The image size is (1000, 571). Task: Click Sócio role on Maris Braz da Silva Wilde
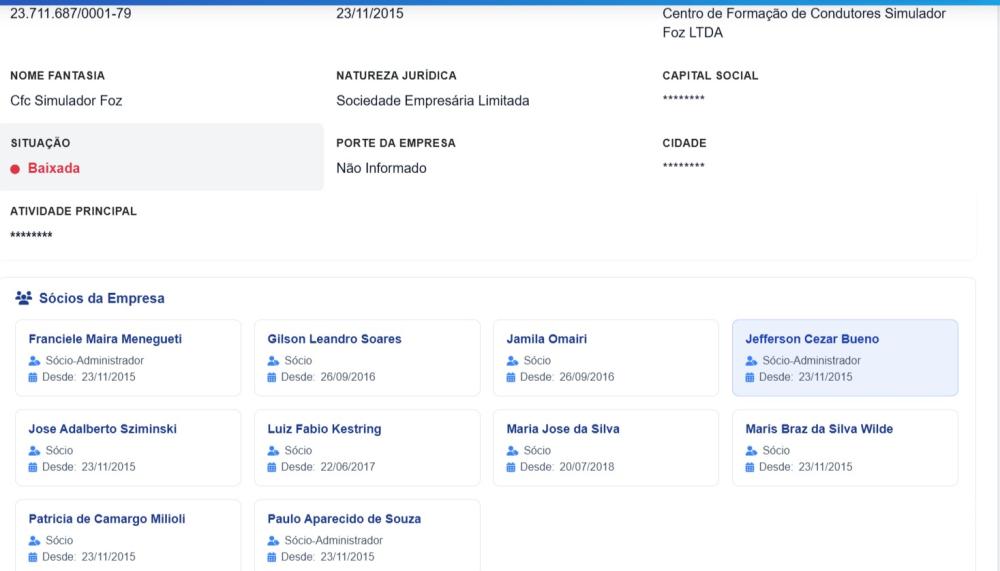tap(776, 450)
